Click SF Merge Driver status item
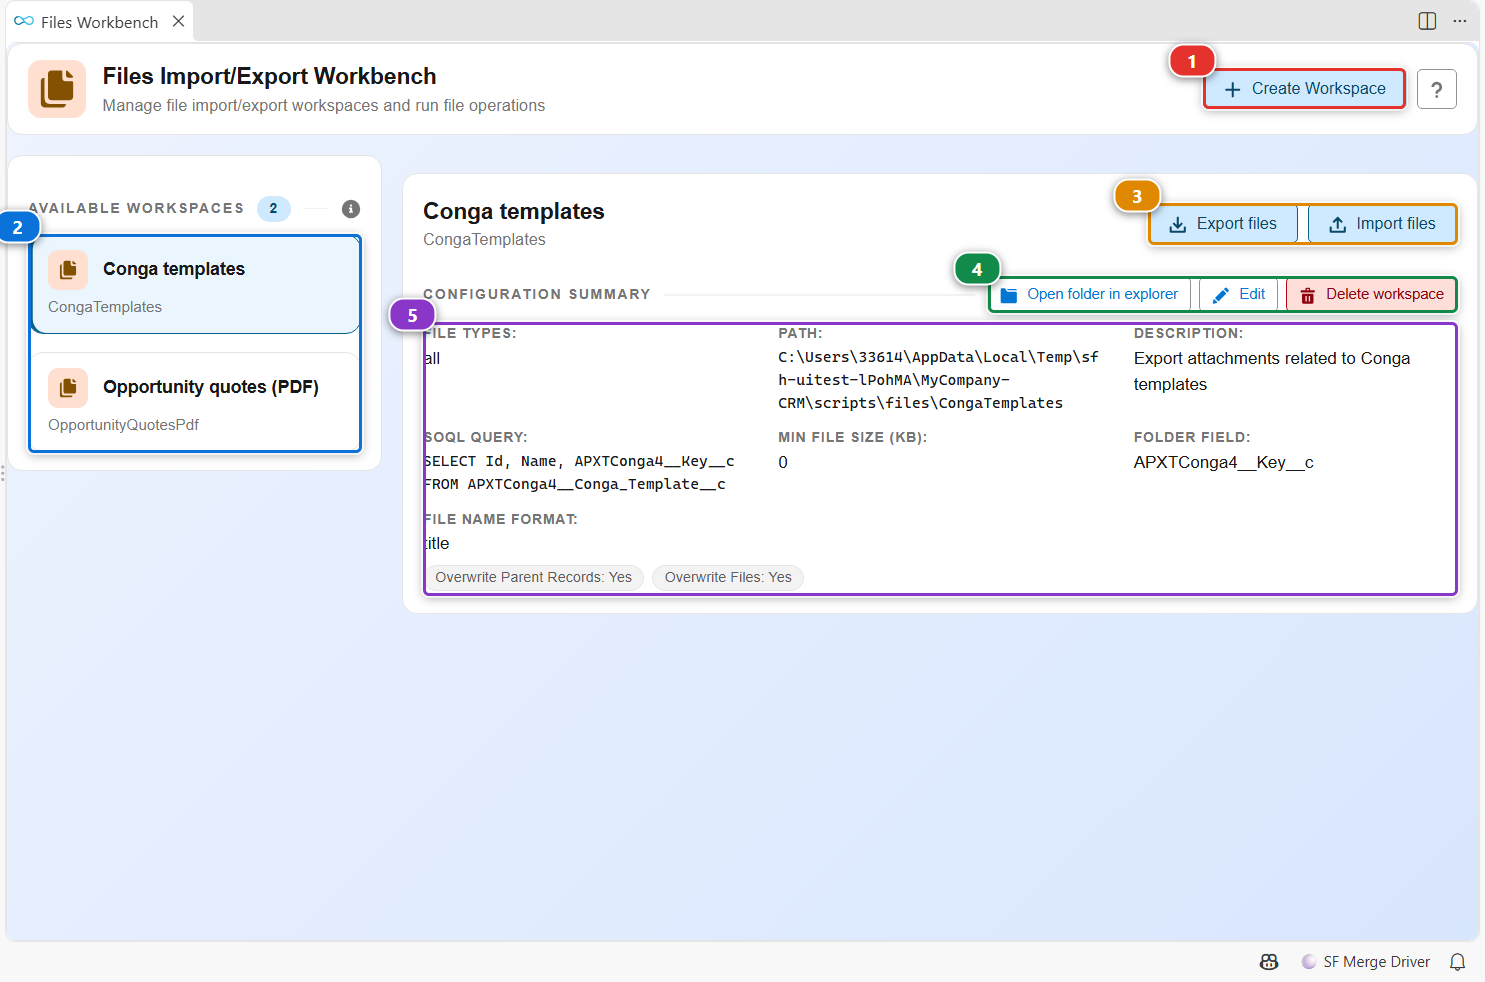 click(x=1366, y=962)
